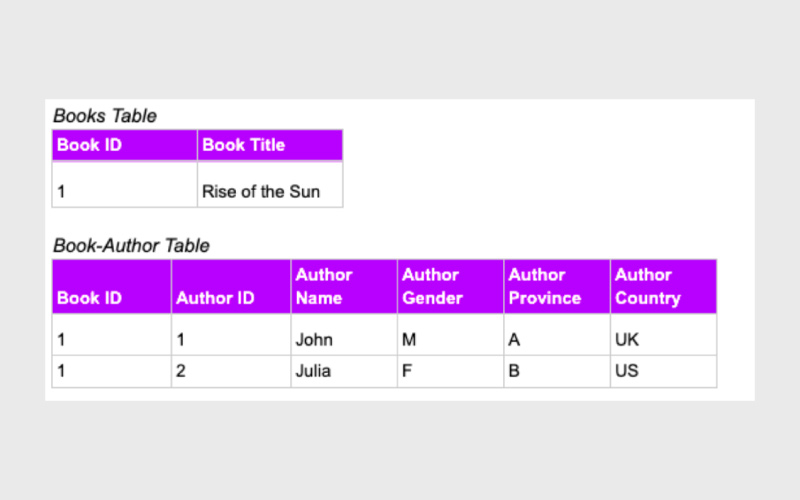800x500 pixels.
Task: Click the "Rise of the Sun" cell
Action: [x=261, y=191]
